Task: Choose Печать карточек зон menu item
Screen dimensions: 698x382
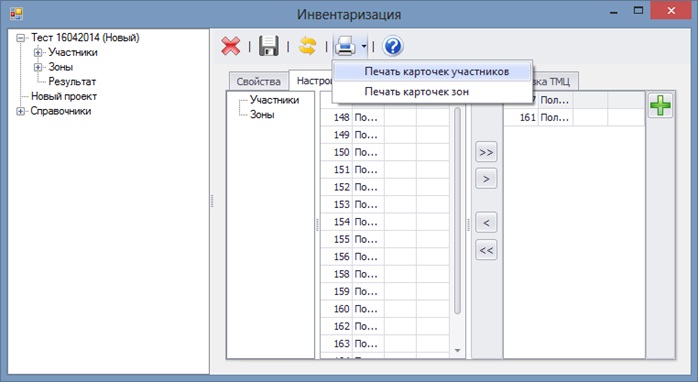Action: coord(432,92)
